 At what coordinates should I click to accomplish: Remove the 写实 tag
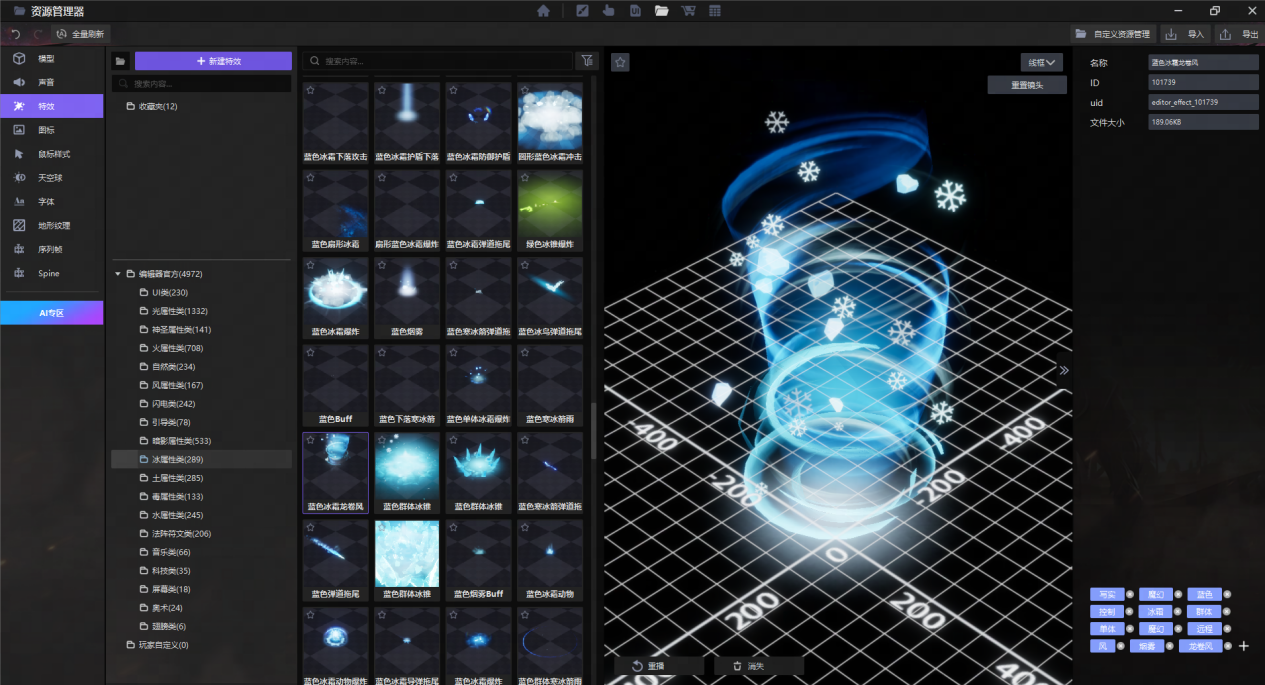1129,594
